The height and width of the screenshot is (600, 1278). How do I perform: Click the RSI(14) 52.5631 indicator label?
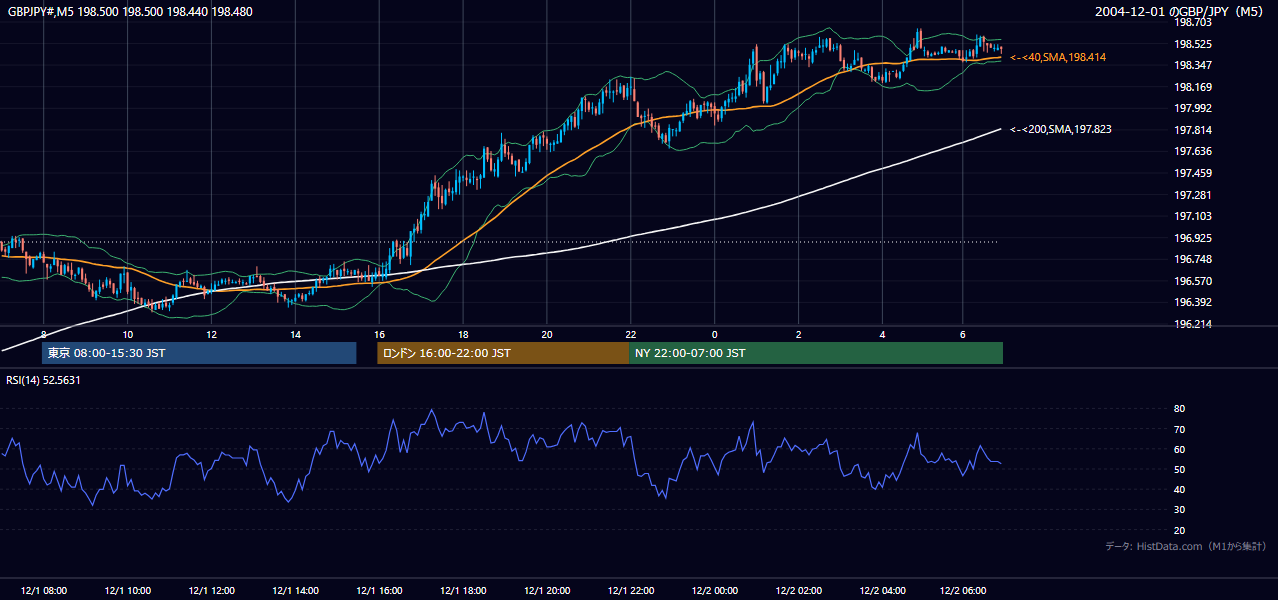click(43, 380)
